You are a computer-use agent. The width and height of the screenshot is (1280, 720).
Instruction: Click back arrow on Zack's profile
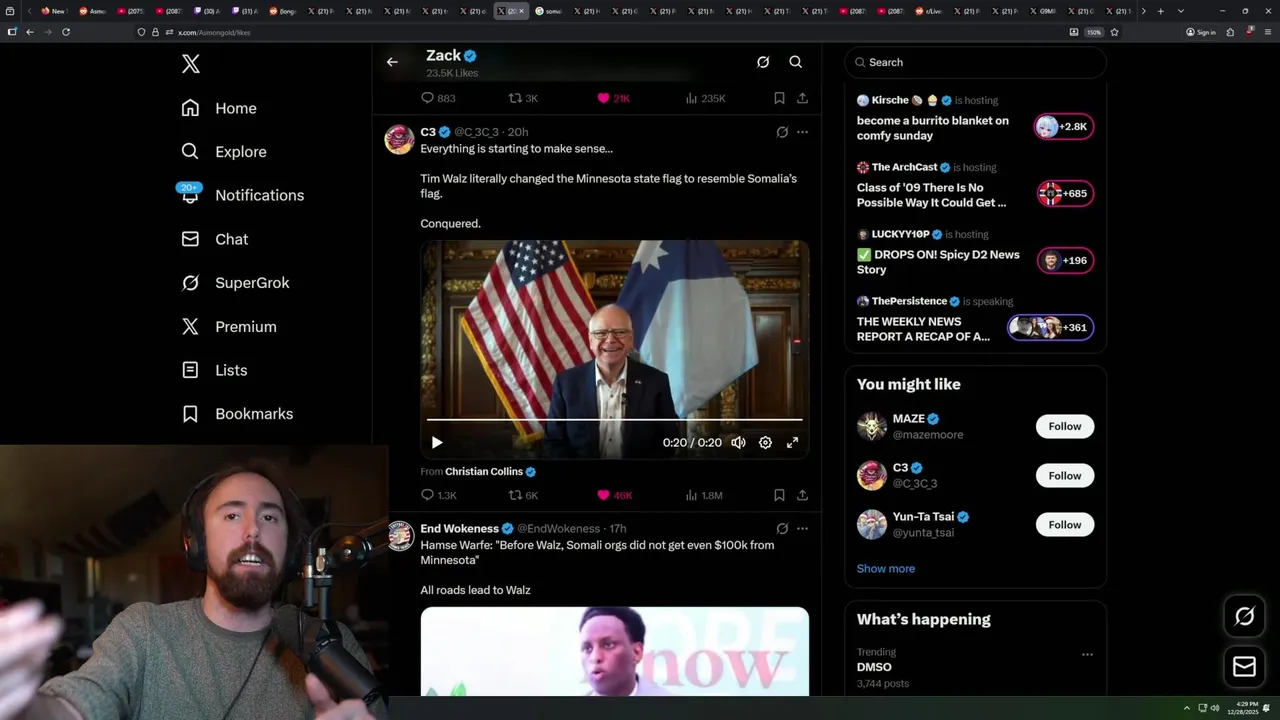tap(392, 62)
